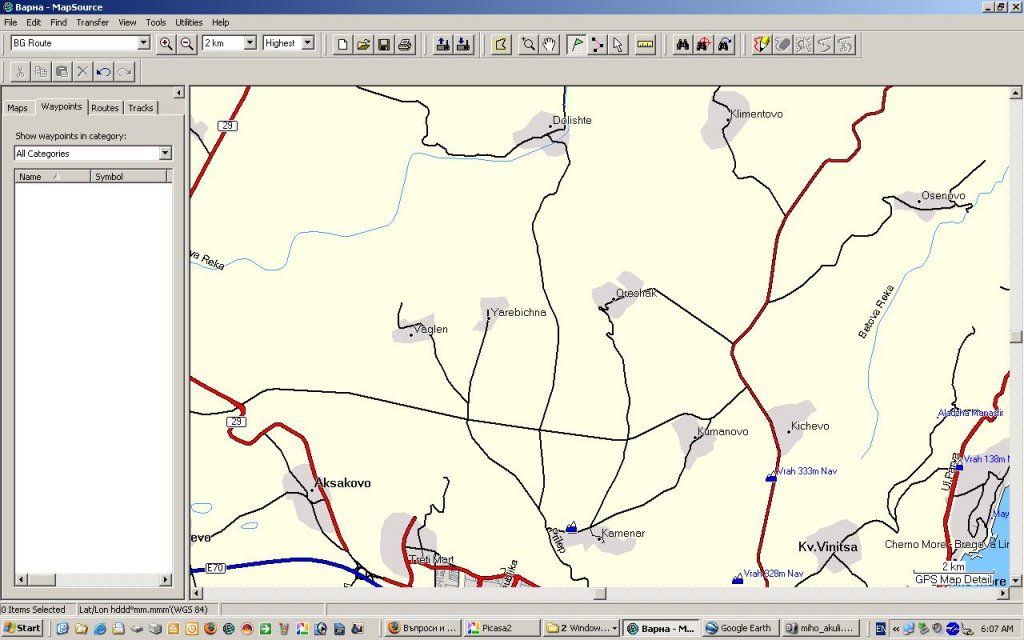Viewport: 1024px width, 640px height.
Task: Open the Find menu
Action: click(x=59, y=22)
